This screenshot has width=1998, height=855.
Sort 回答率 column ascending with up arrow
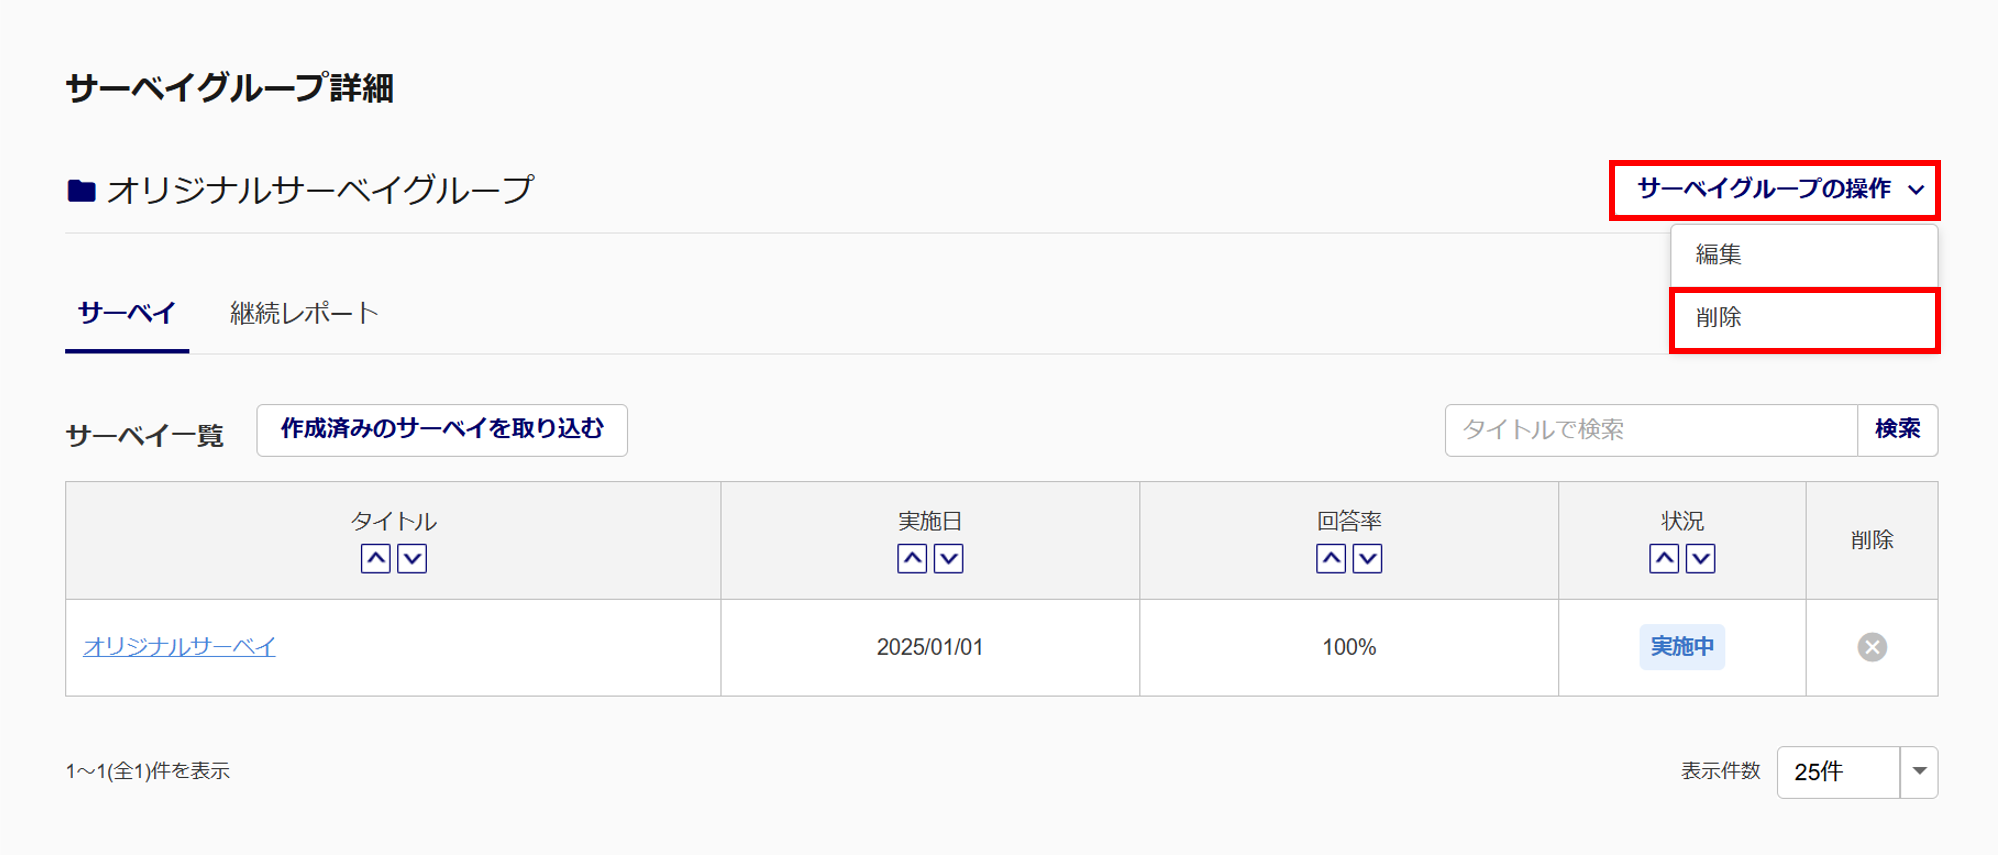point(1331,558)
